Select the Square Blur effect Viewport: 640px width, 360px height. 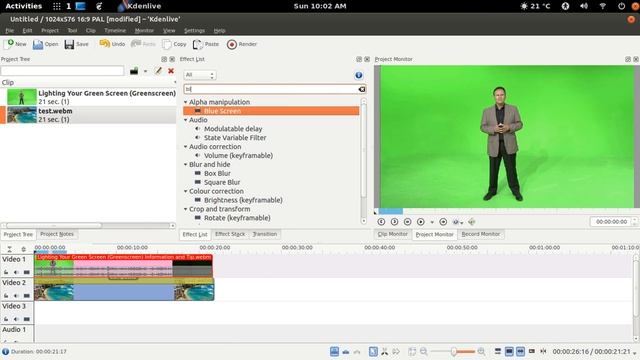(222, 182)
